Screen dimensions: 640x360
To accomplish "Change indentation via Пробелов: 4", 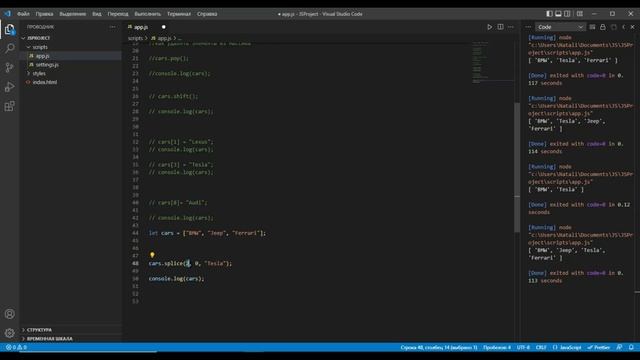I will (497, 347).
